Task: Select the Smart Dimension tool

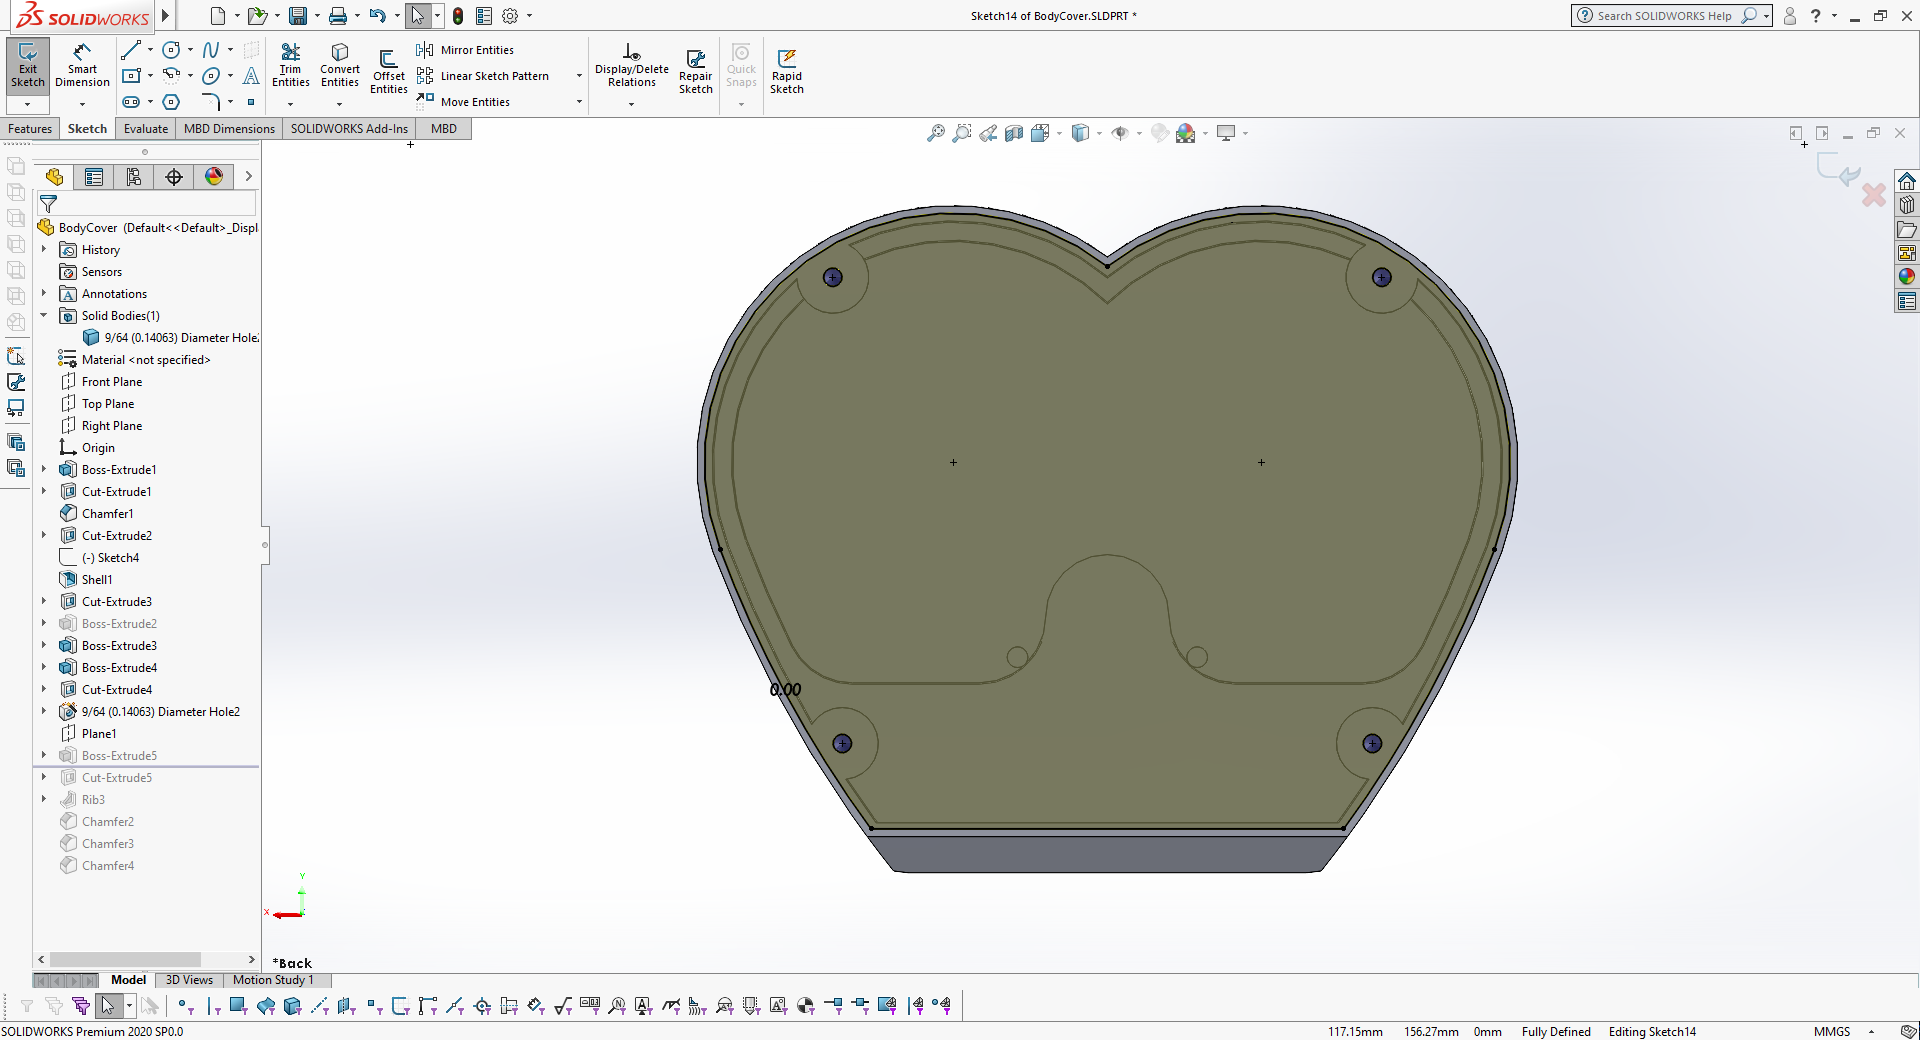Action: tap(82, 66)
